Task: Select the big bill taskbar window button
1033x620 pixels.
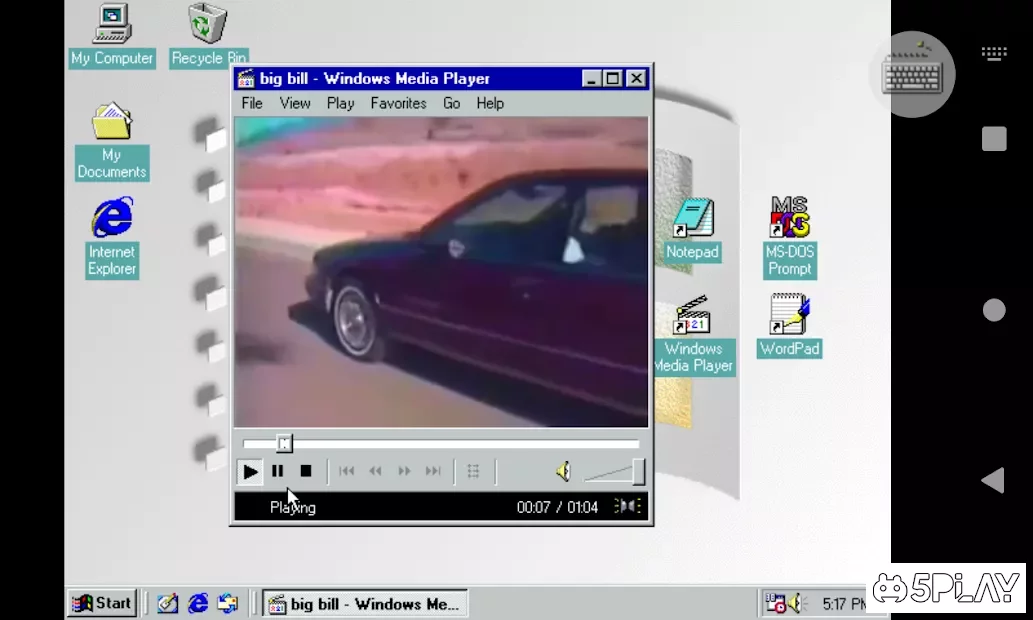Action: (365, 603)
